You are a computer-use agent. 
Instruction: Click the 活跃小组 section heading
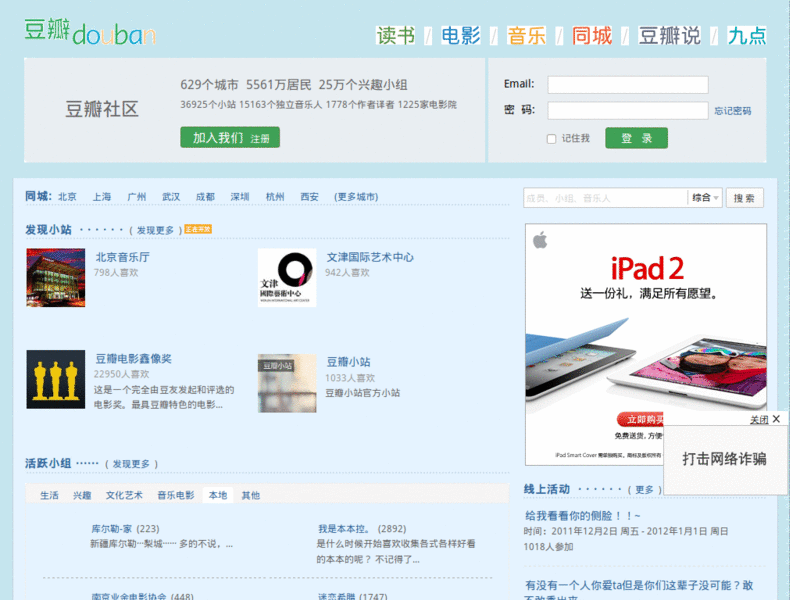[x=48, y=464]
